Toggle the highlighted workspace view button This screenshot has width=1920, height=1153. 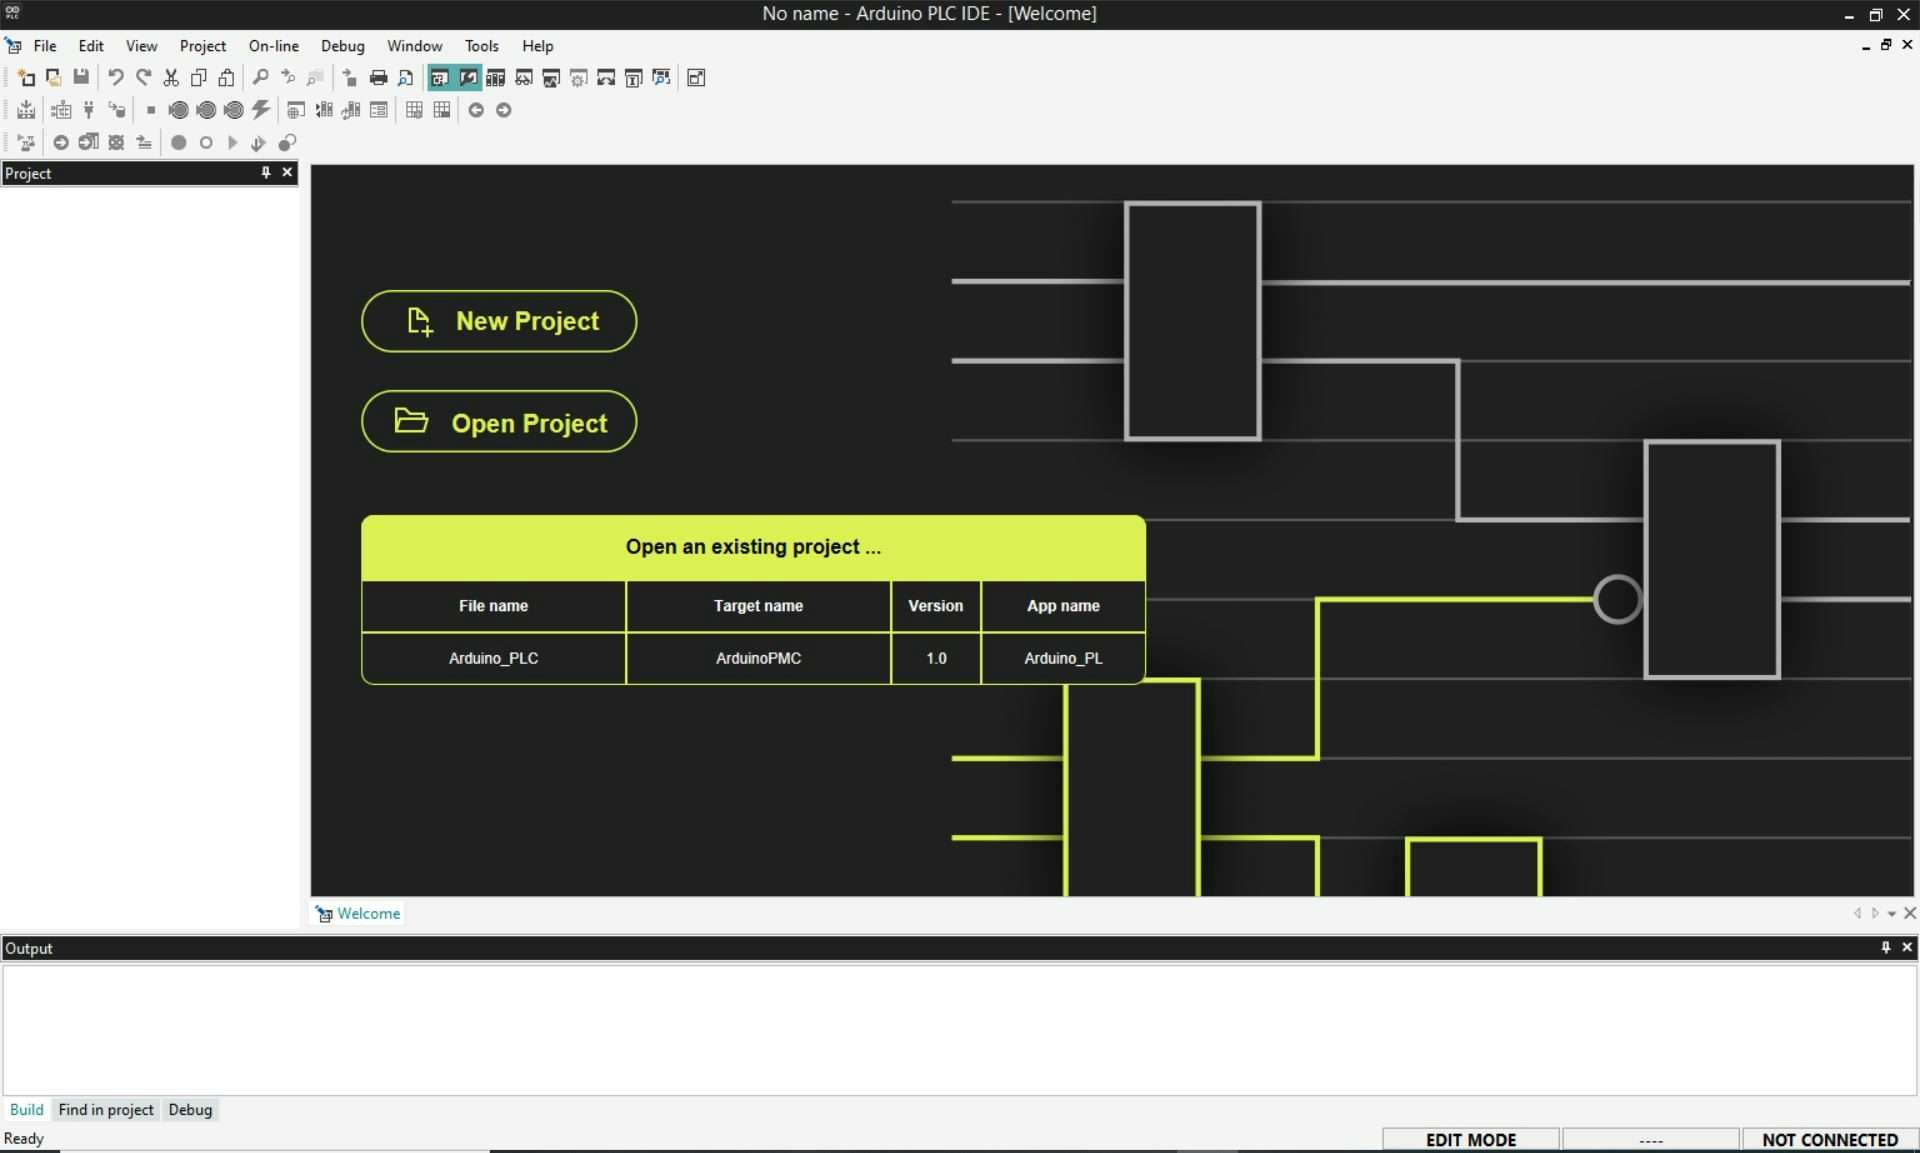point(440,78)
